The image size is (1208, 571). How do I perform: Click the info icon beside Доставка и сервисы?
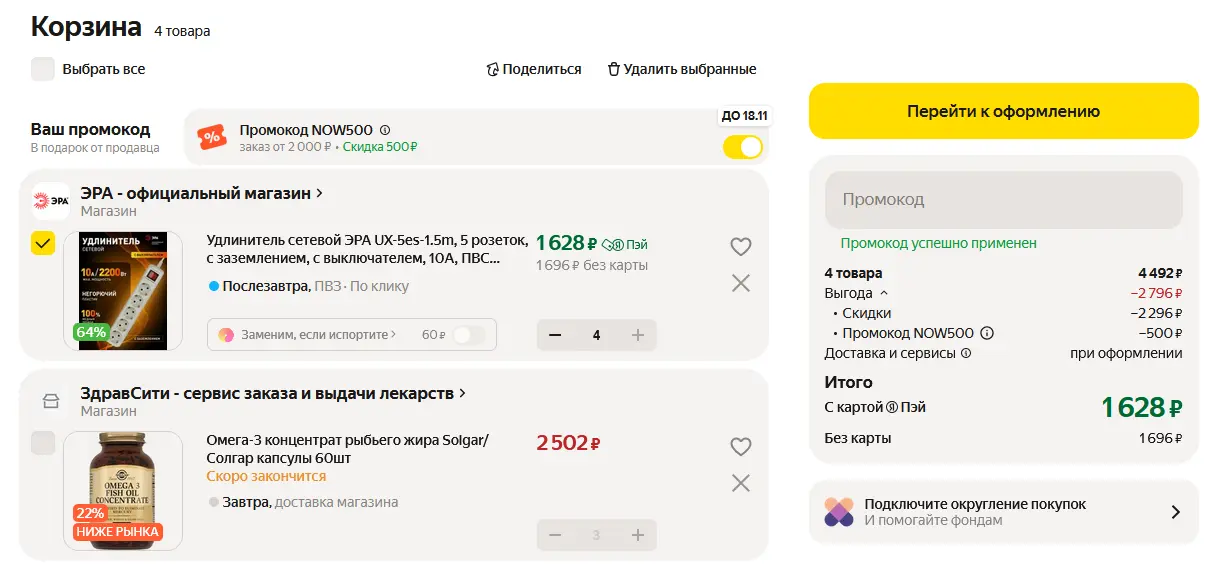966,353
